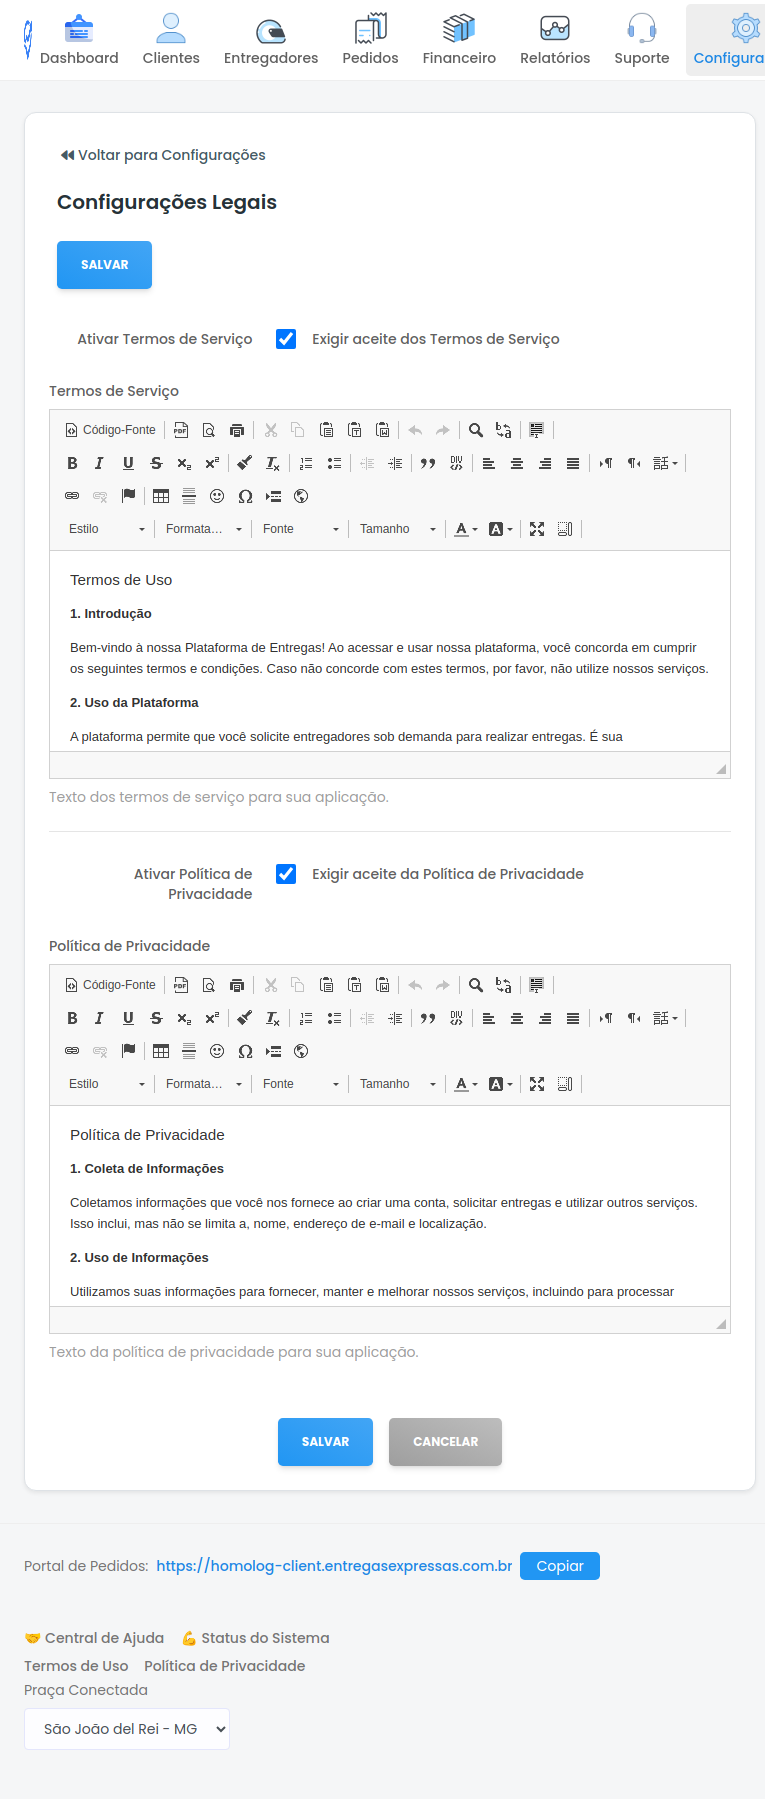Toggle Show Blocks in Política de Privacidade editor
765x1799 pixels.
pos(565,1084)
